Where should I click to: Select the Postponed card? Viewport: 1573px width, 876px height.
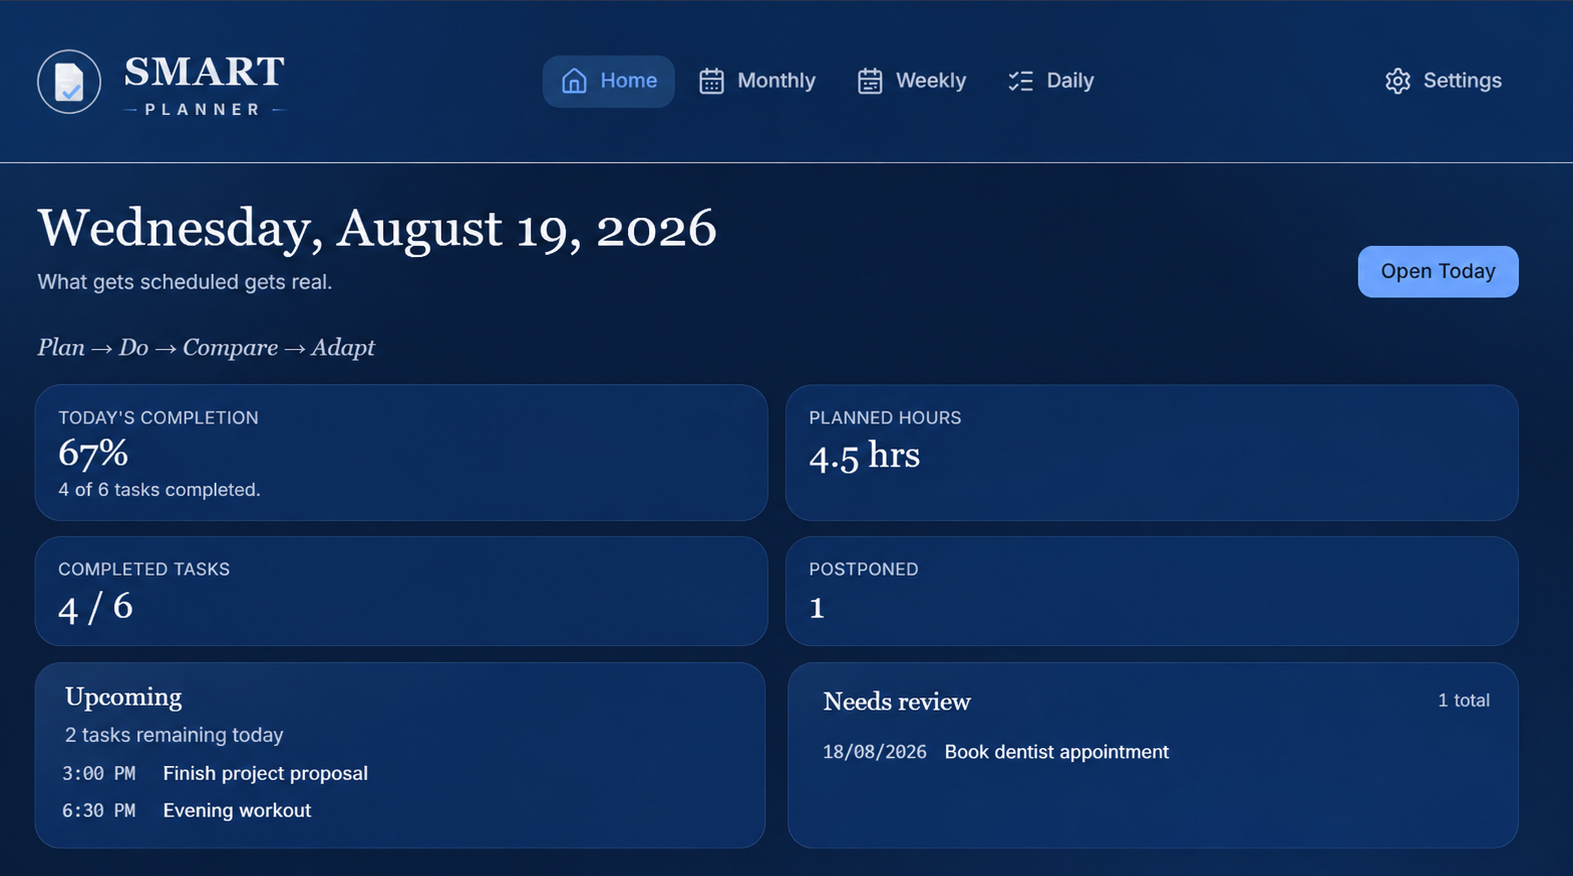pos(1152,591)
